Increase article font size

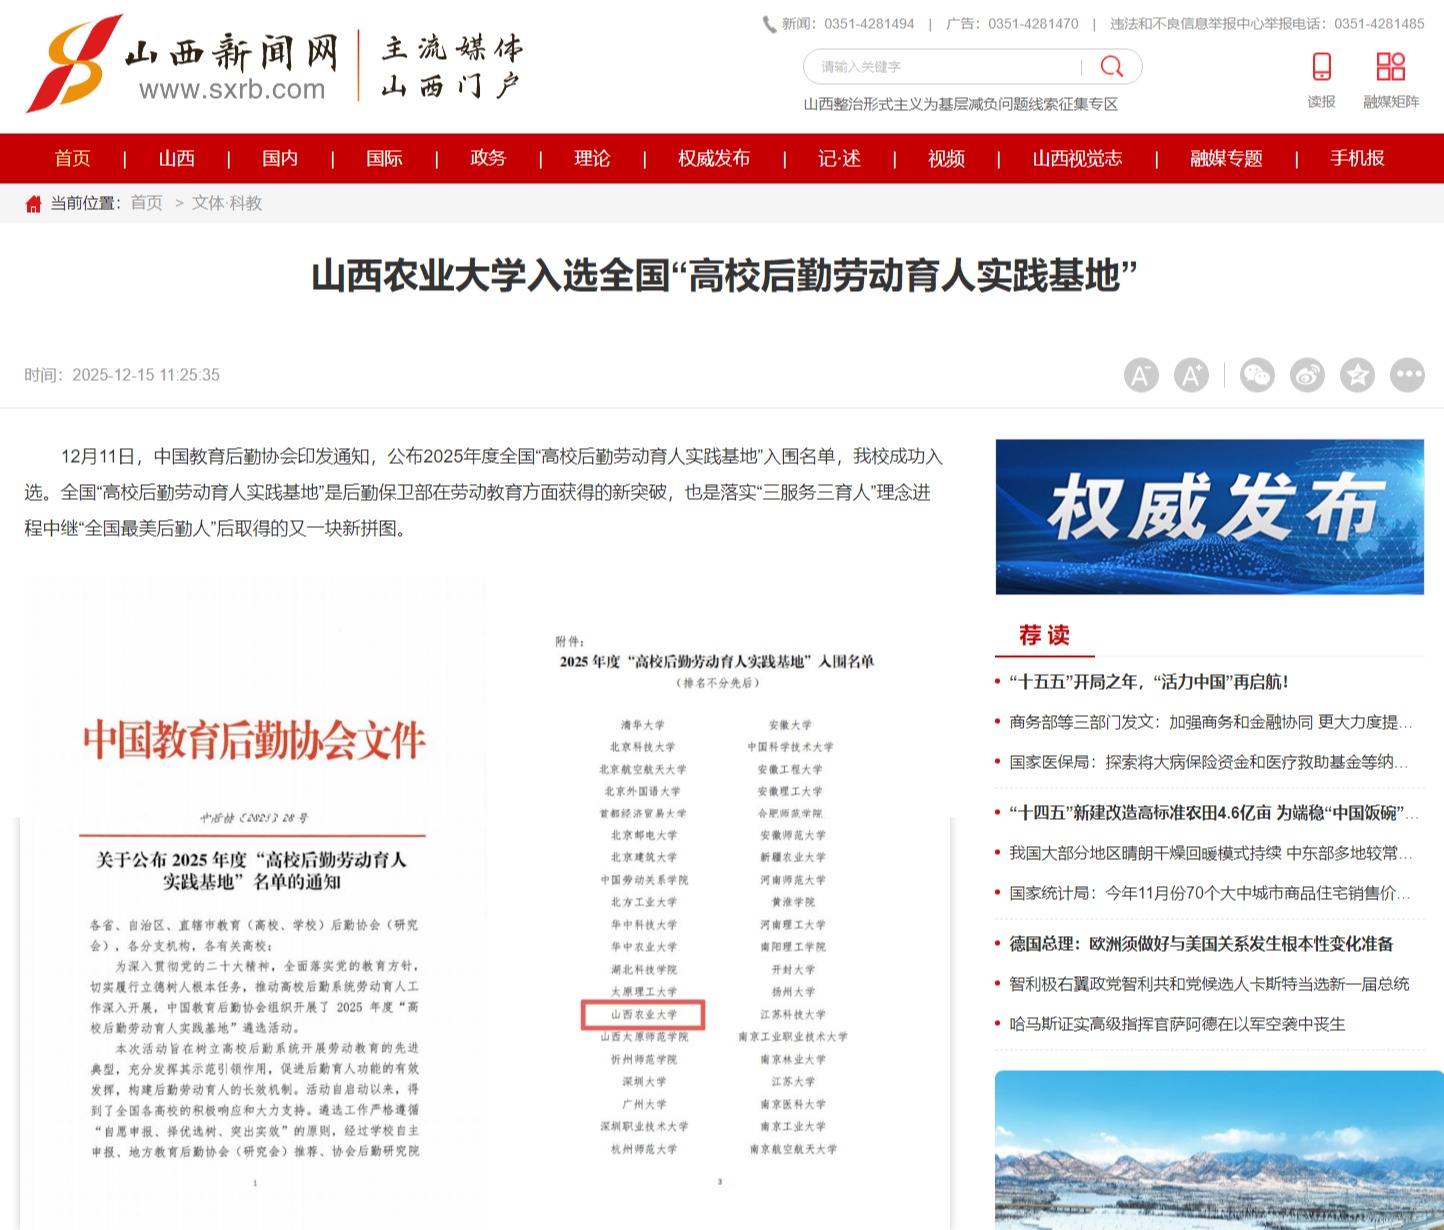pos(1191,375)
